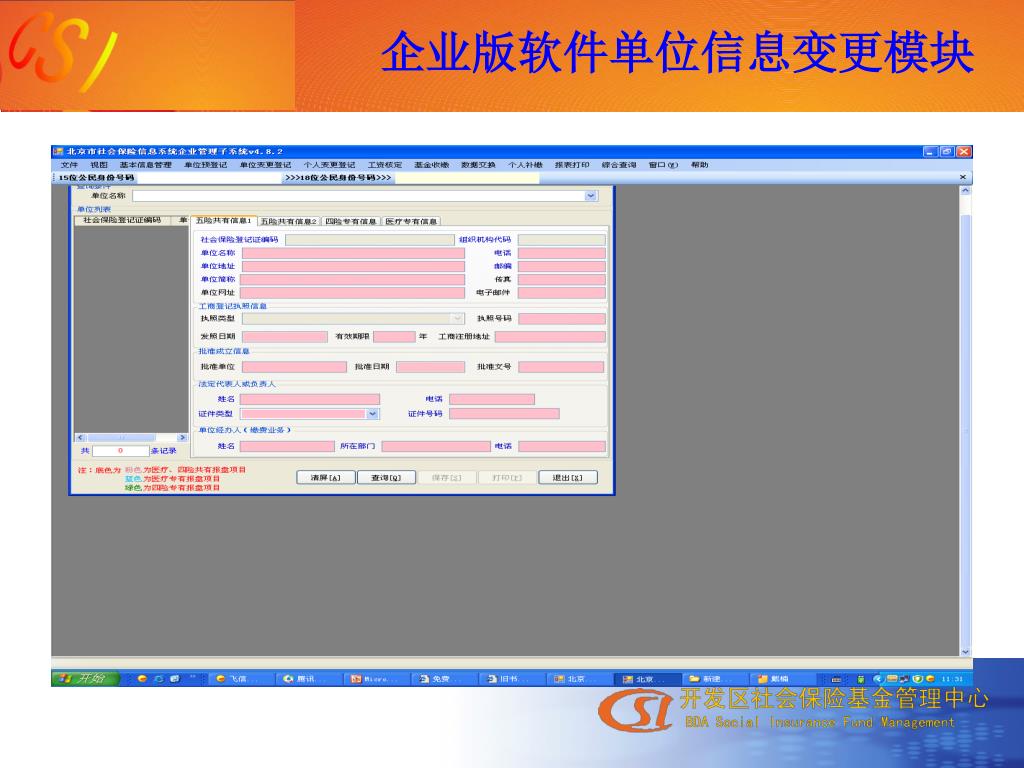Image resolution: width=1024 pixels, height=768 pixels.
Task: Open the 免费 taskbar item
Action: 444,679
